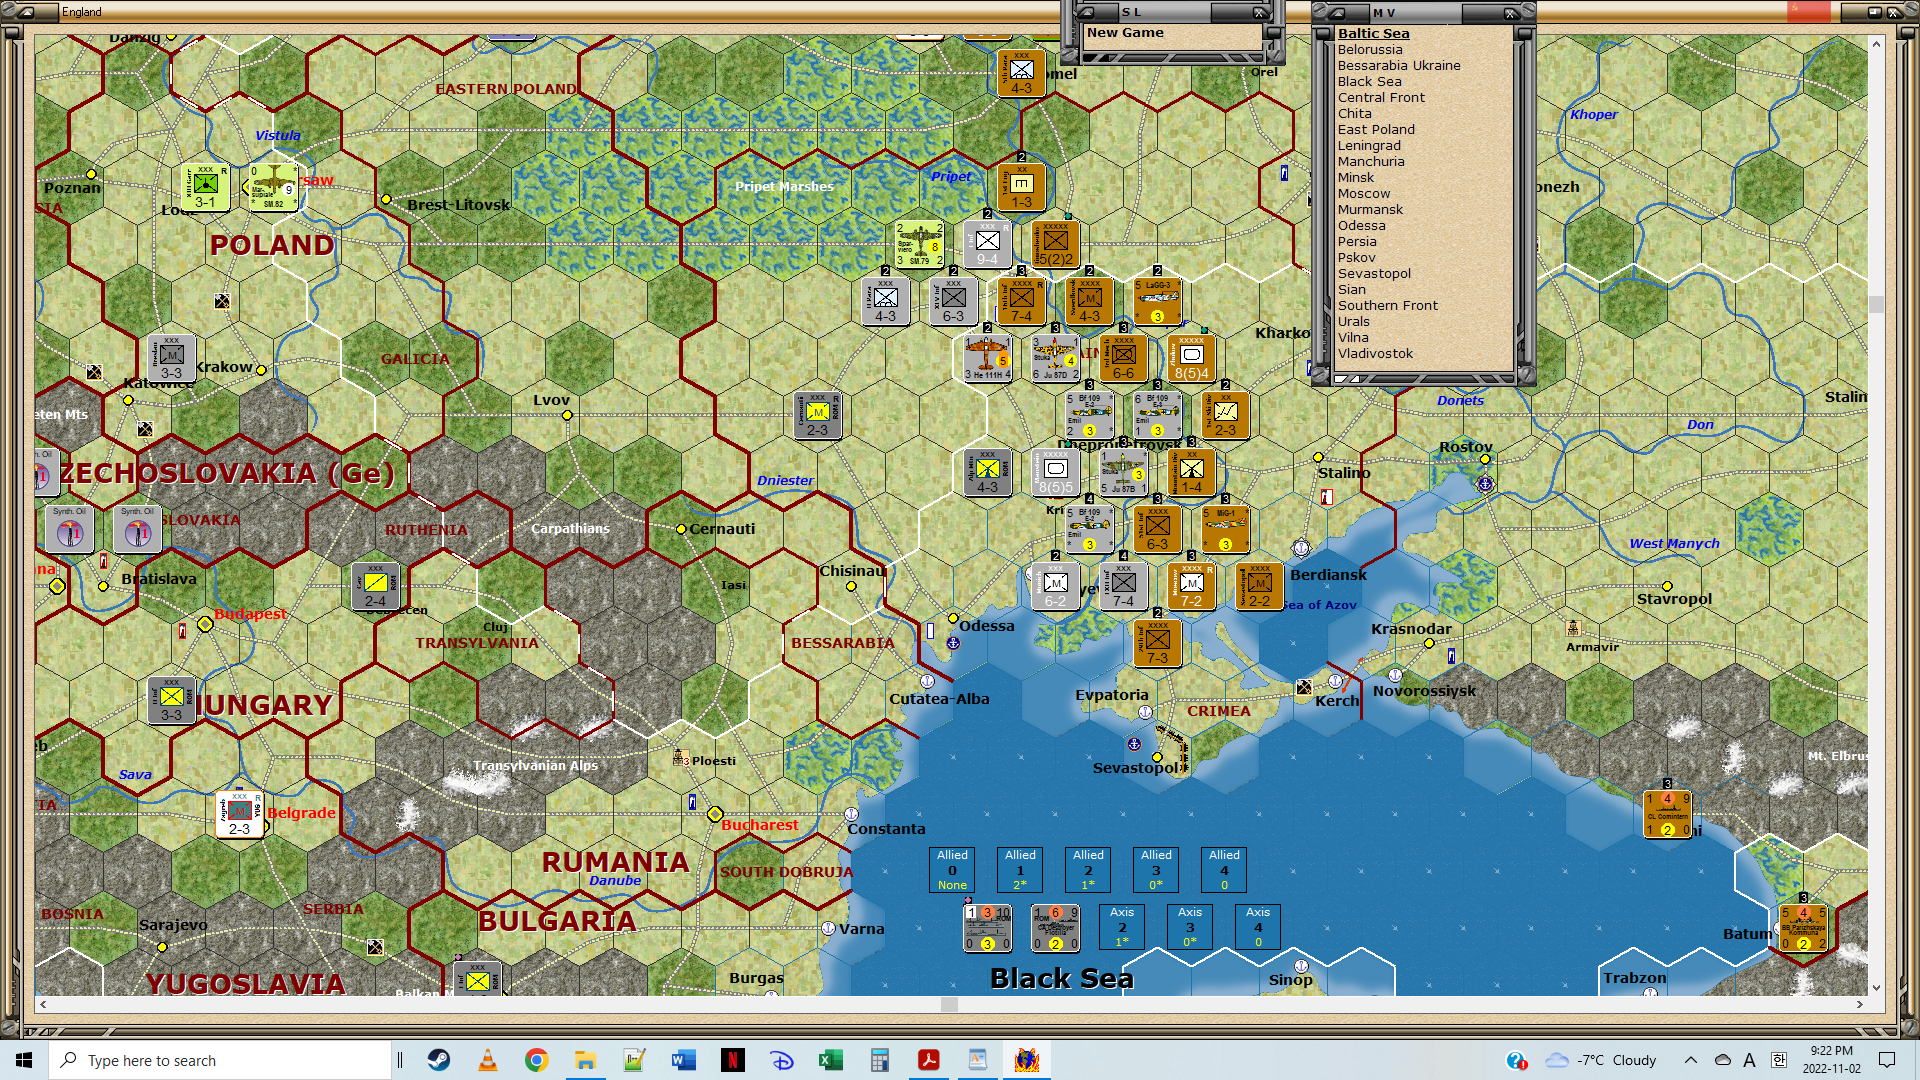Select the white 2-3 unit at Belgrade
The image size is (1920, 1080).
(239, 814)
